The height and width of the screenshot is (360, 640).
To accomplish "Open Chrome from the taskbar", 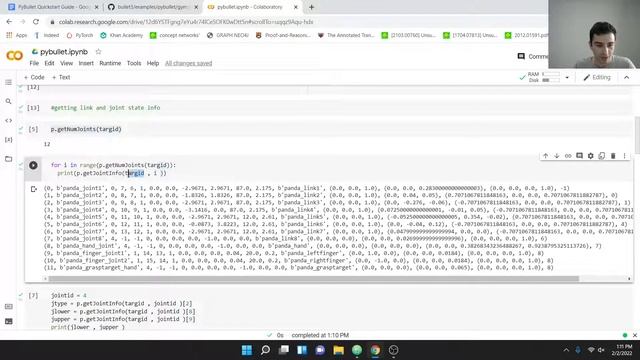I will 375,350.
